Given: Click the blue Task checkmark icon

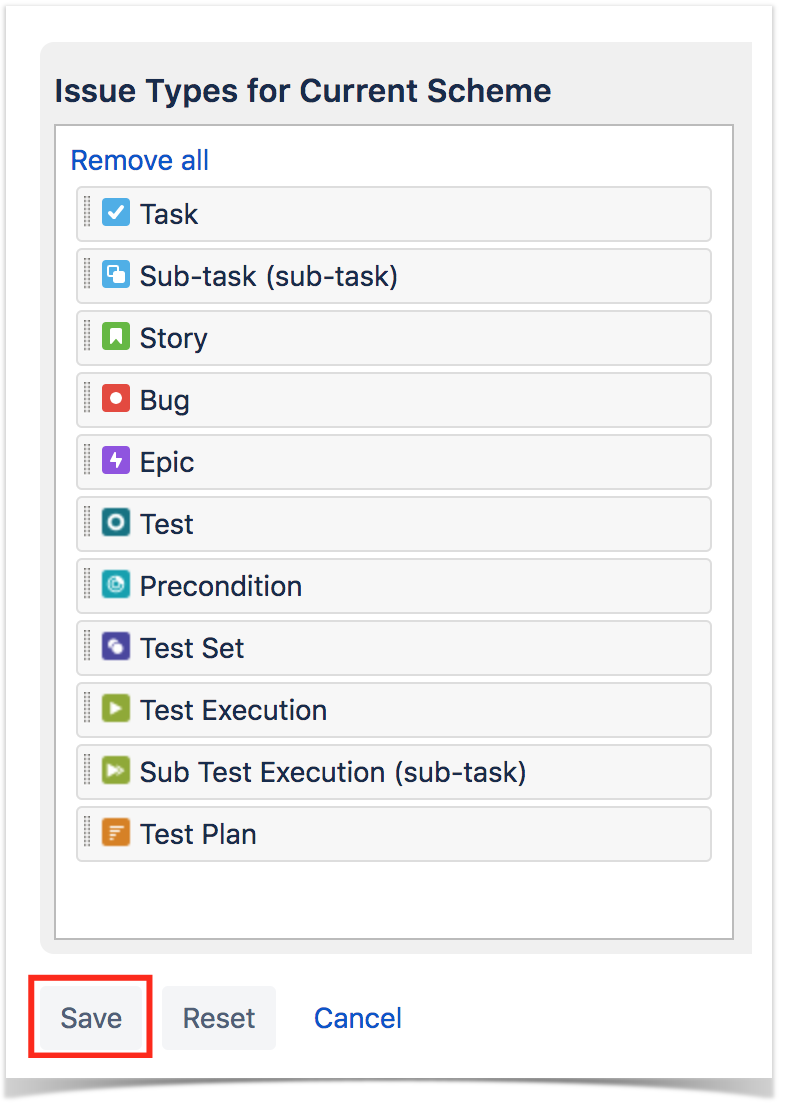Looking at the screenshot, I should point(116,213).
